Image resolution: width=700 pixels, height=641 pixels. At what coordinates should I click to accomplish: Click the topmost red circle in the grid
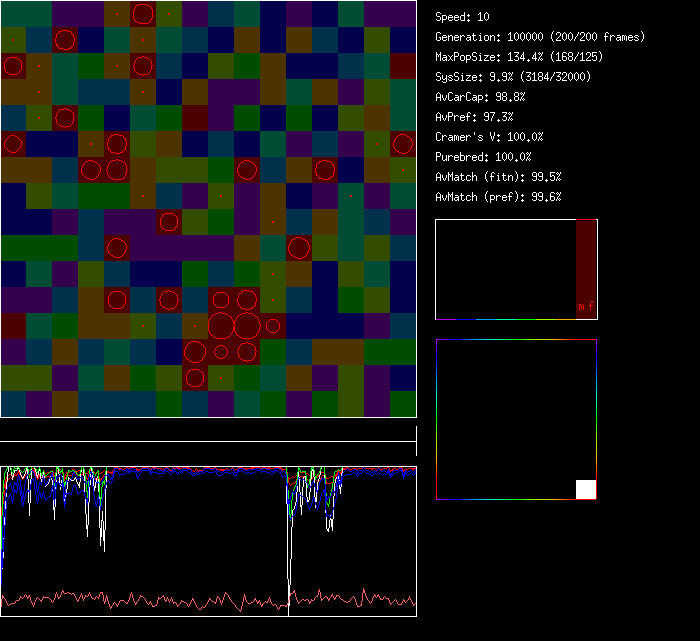pos(143,14)
